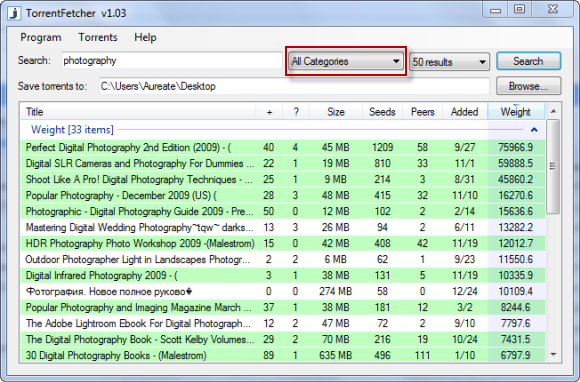Click peers value 111

coord(422,355)
